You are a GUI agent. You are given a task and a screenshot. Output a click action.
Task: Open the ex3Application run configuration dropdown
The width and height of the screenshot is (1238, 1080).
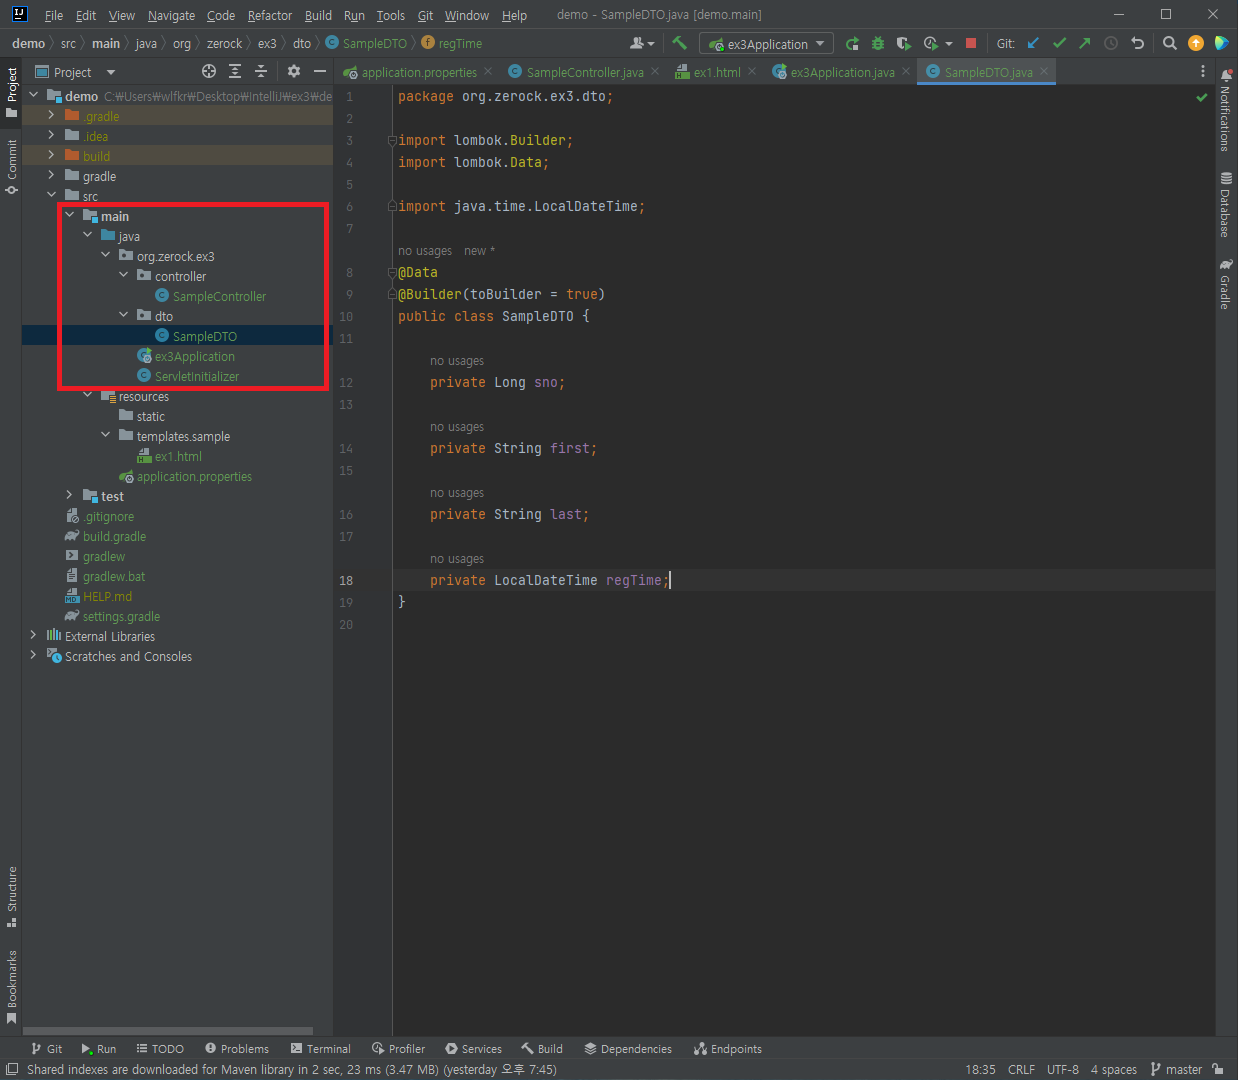click(x=767, y=43)
